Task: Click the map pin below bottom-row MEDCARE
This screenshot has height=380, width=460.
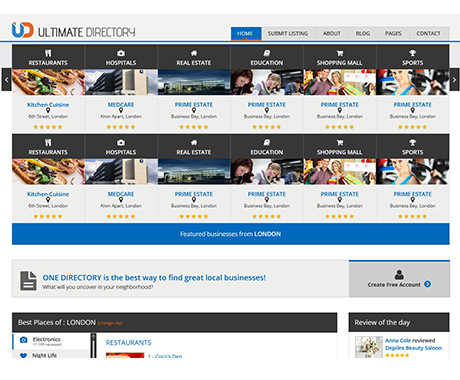Action: 121,200
